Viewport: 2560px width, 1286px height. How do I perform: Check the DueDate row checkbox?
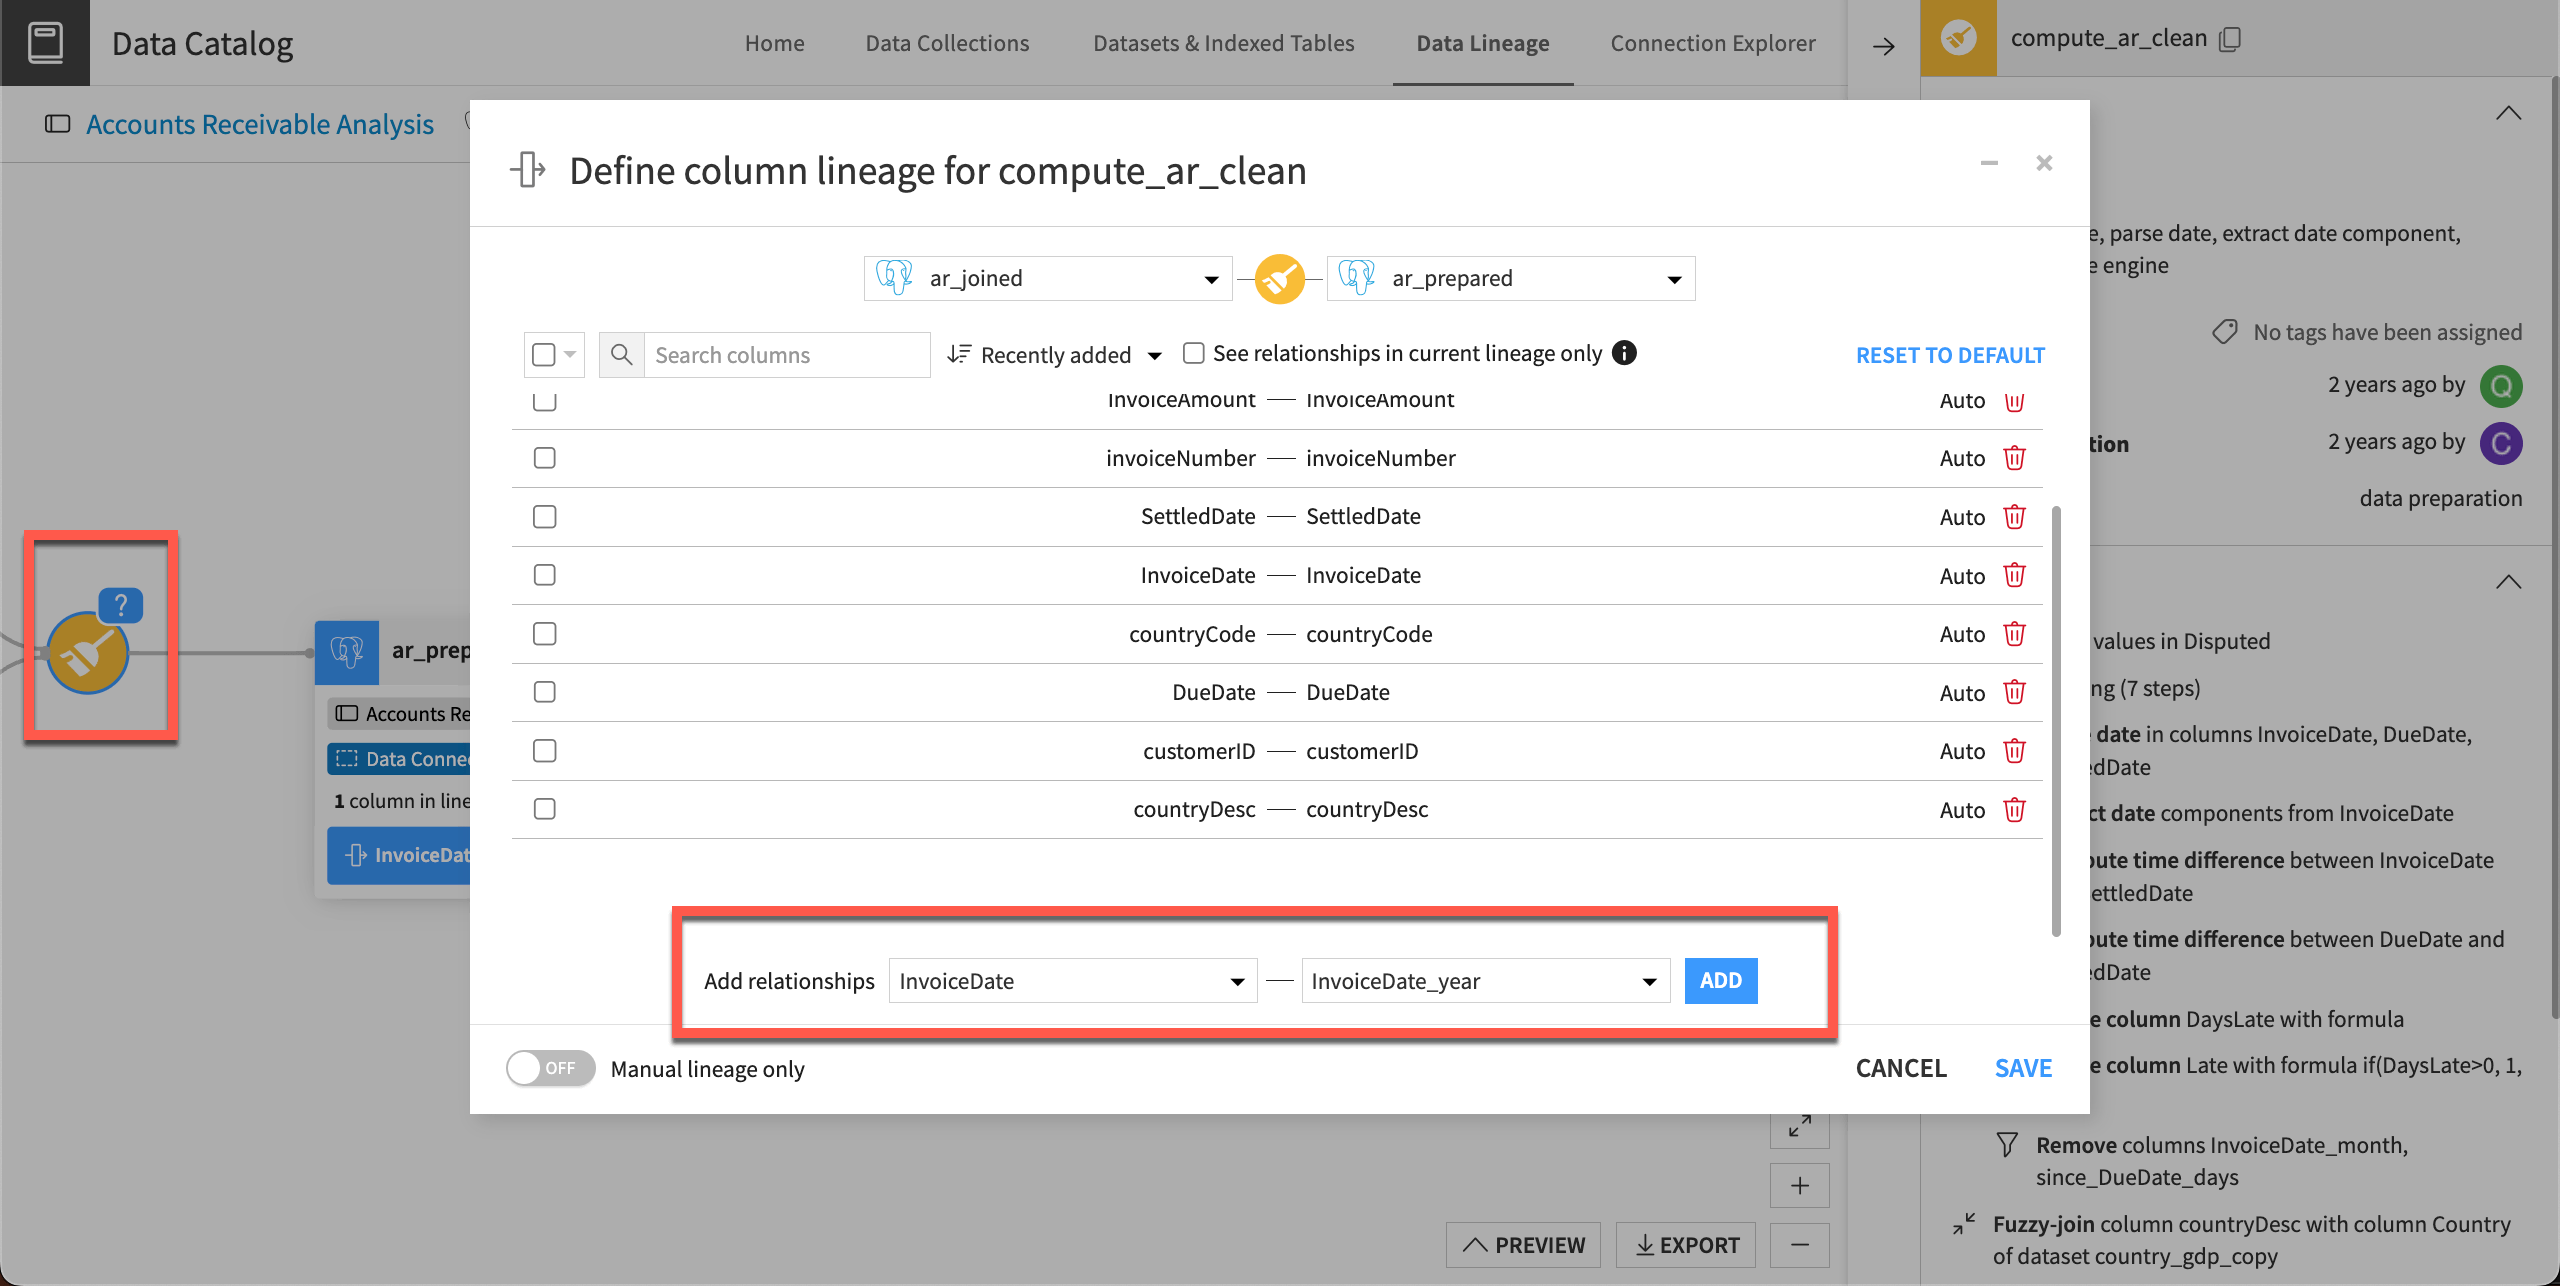click(x=545, y=692)
